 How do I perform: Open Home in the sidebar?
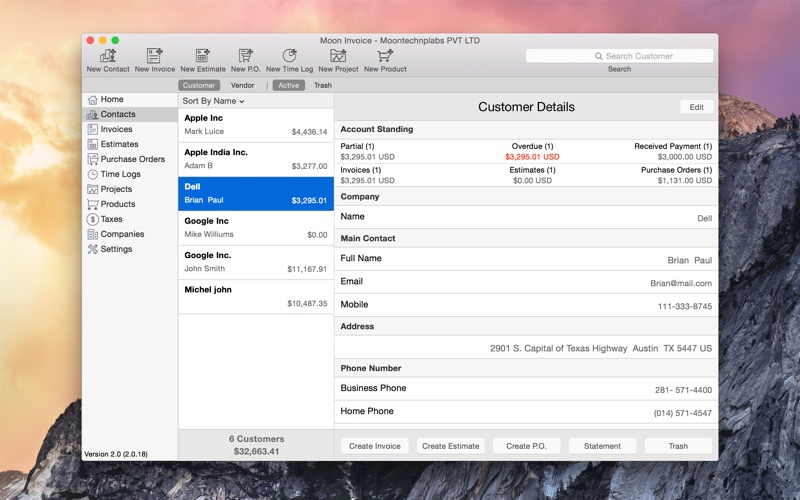tap(130, 99)
